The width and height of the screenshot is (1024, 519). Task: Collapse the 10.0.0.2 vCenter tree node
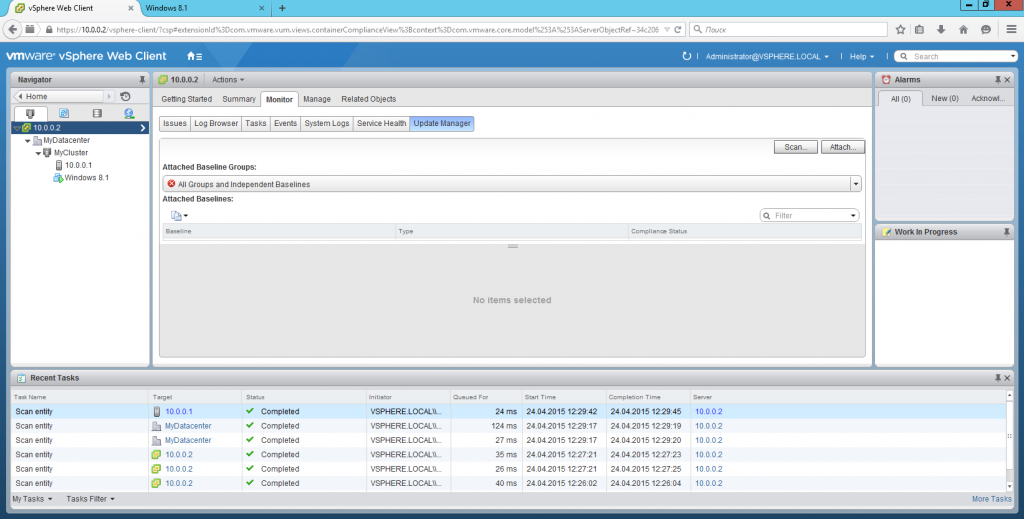17,128
